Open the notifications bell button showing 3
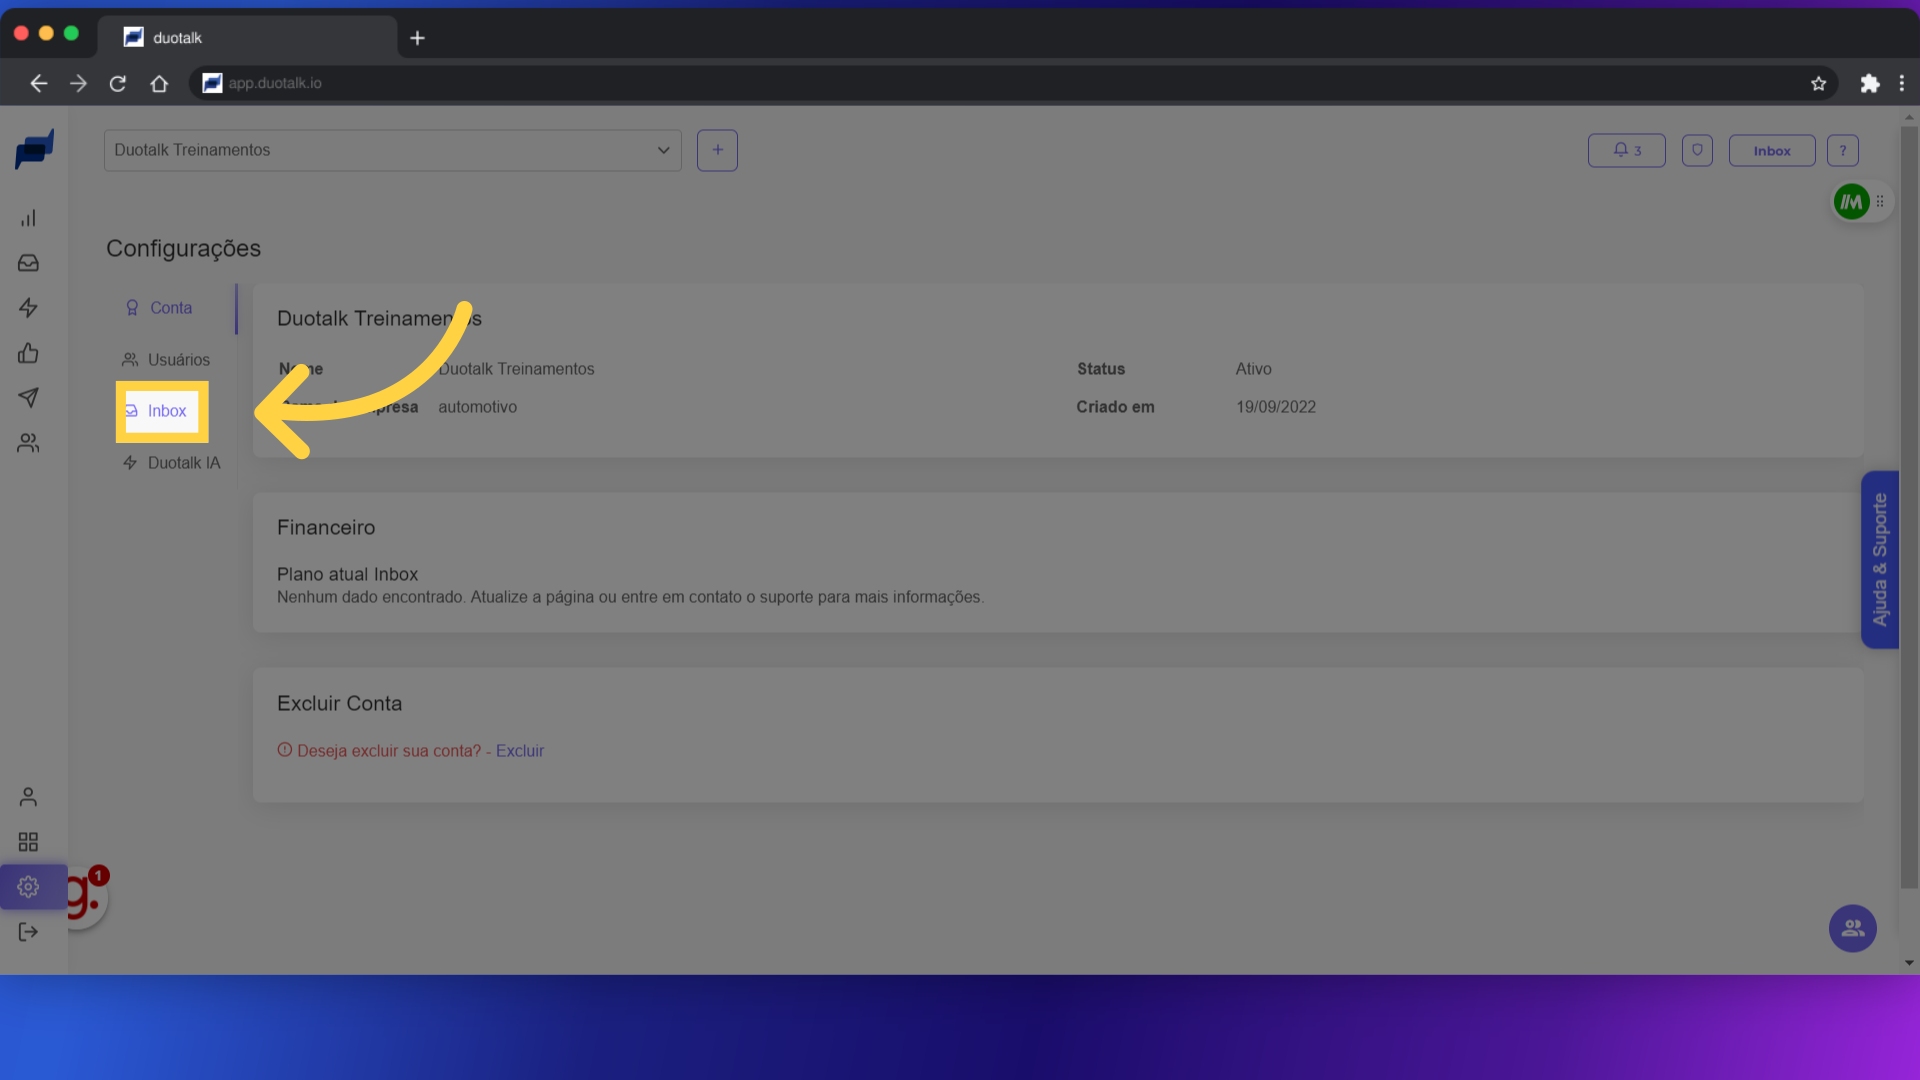The image size is (1920, 1080). (1626, 151)
